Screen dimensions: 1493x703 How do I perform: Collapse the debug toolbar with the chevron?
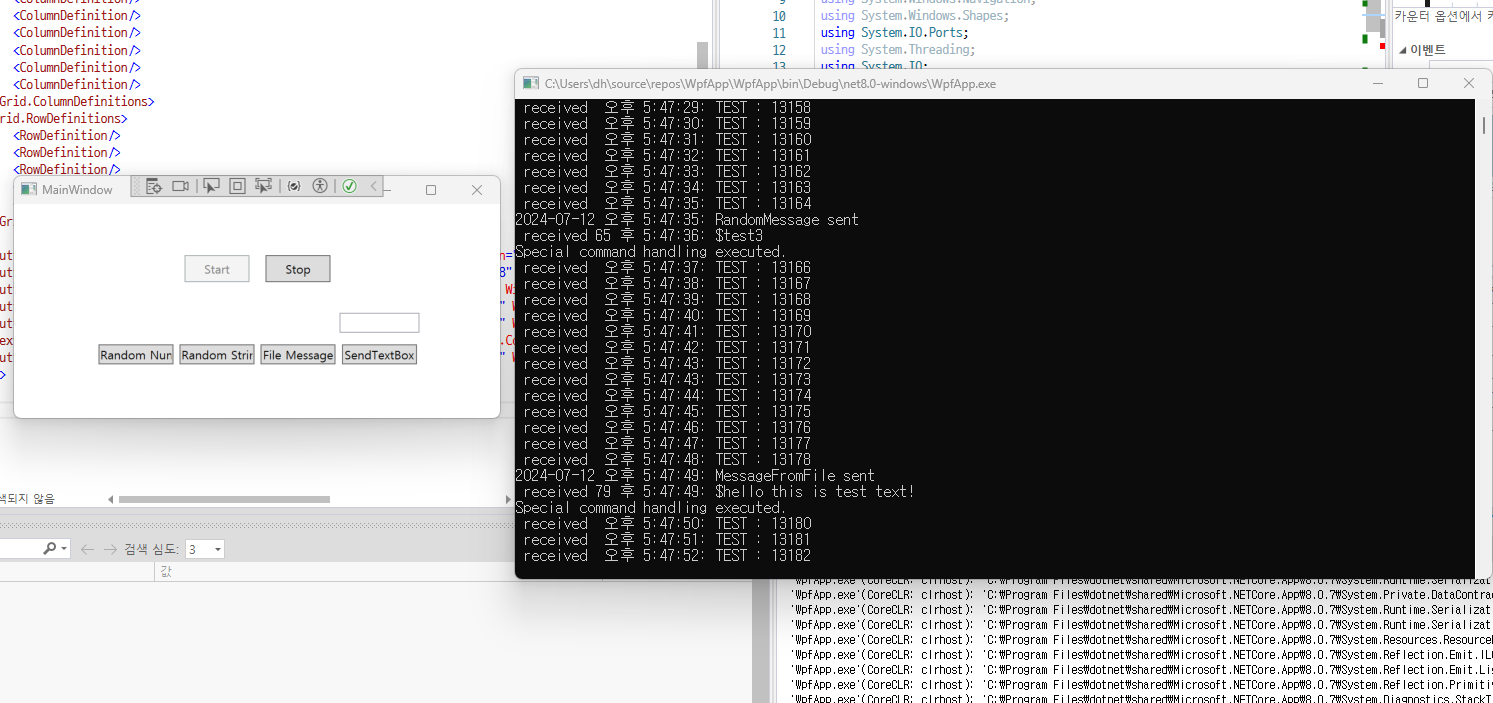(373, 186)
